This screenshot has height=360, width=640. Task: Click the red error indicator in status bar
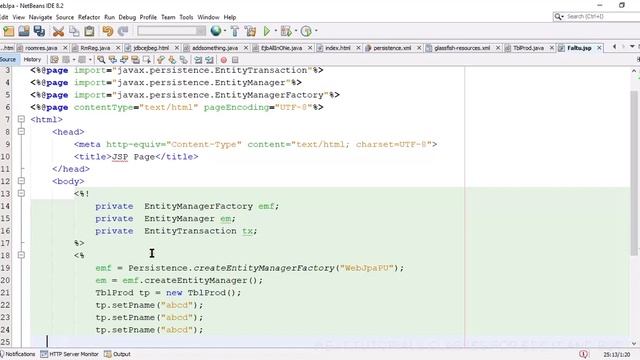(x=584, y=354)
